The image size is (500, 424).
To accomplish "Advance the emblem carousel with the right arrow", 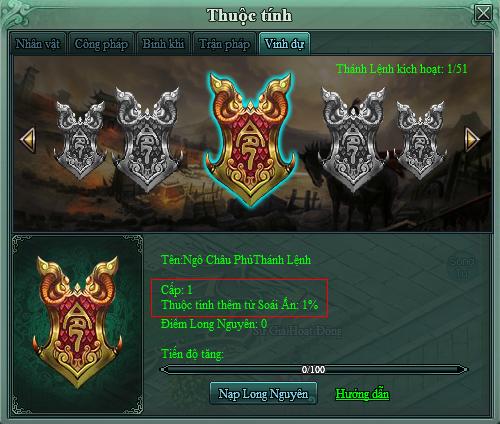I will coord(472,139).
